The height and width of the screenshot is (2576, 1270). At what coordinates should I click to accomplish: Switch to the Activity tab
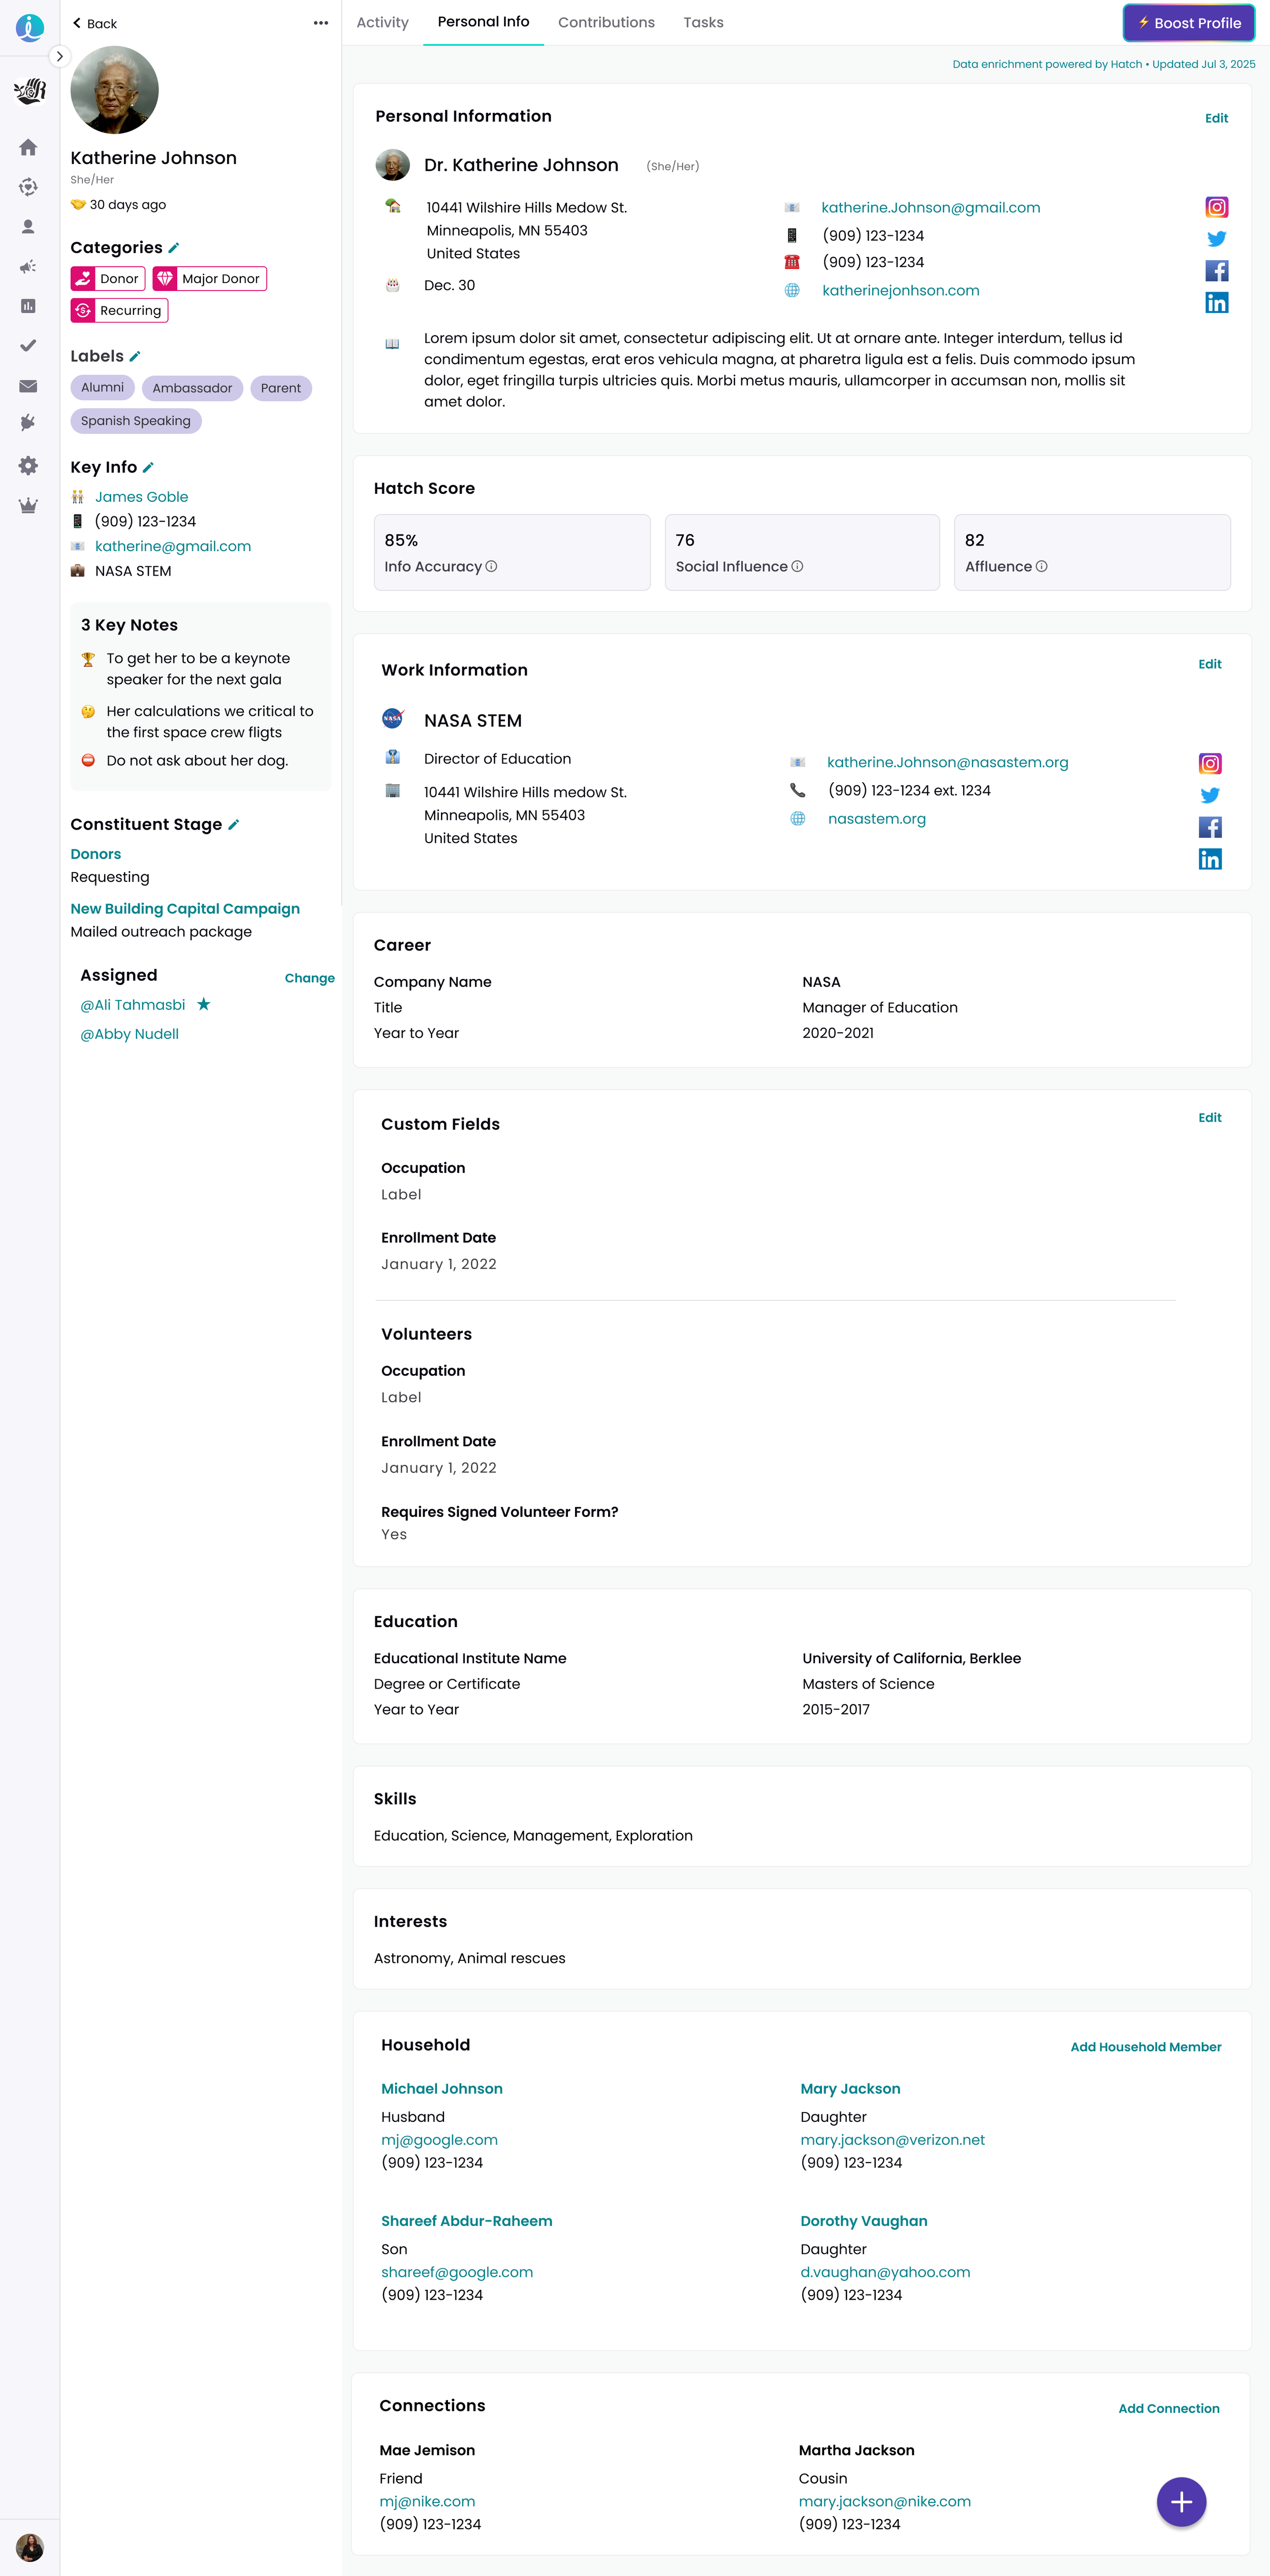(382, 22)
